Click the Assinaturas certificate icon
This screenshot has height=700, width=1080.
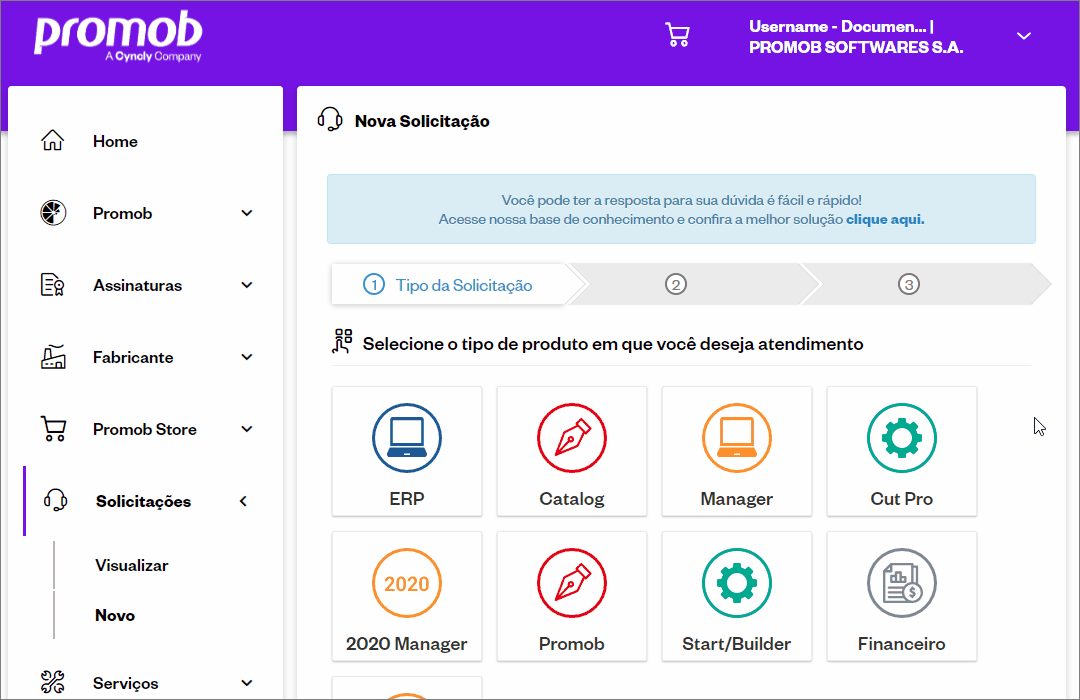[52, 285]
